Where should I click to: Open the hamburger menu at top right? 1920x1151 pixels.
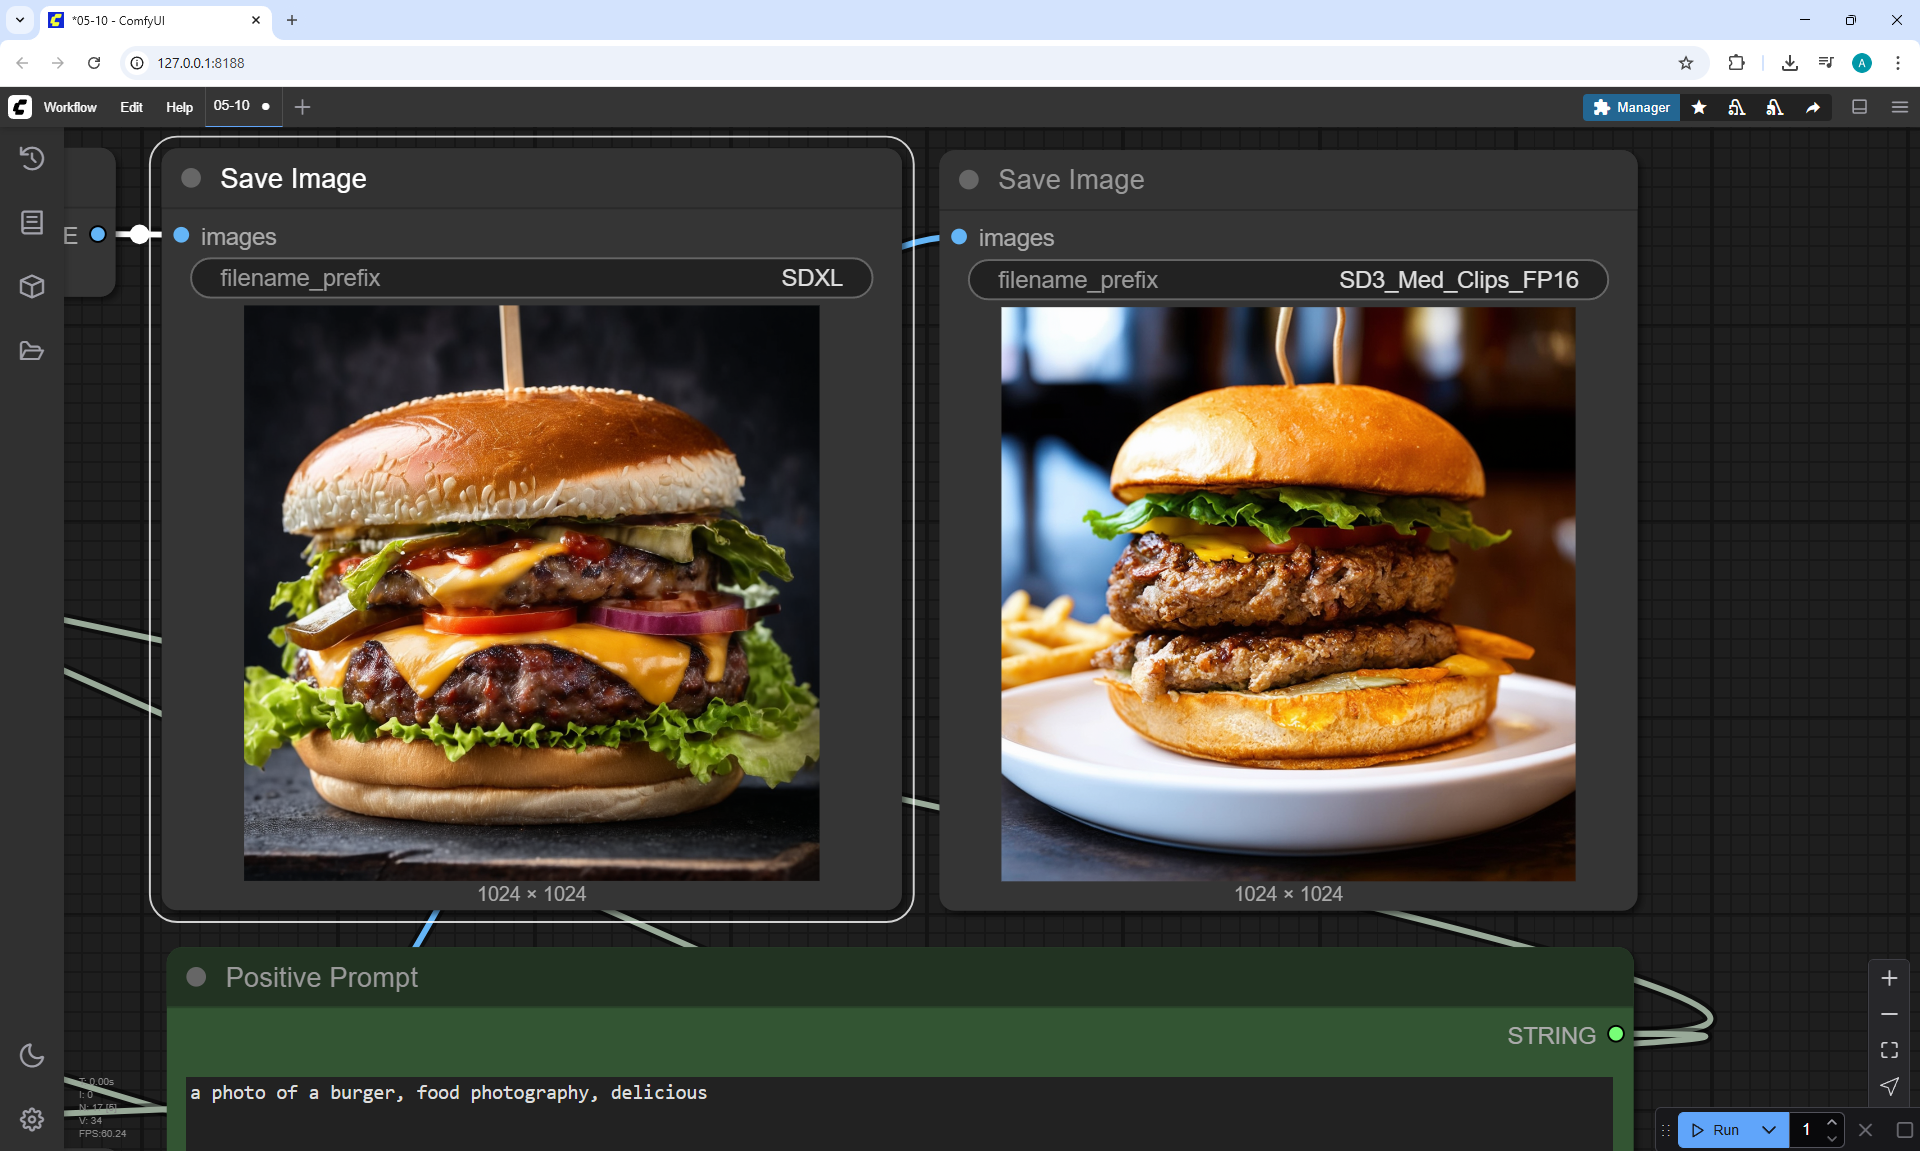click(1900, 107)
